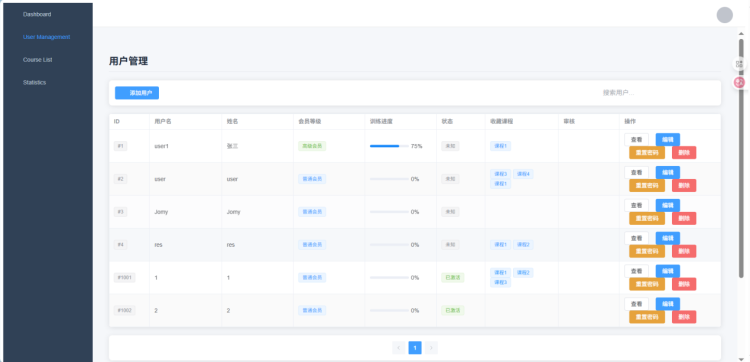This screenshot has height=362, width=750.
Task: Reset password for row #2
Action: [x=647, y=186]
